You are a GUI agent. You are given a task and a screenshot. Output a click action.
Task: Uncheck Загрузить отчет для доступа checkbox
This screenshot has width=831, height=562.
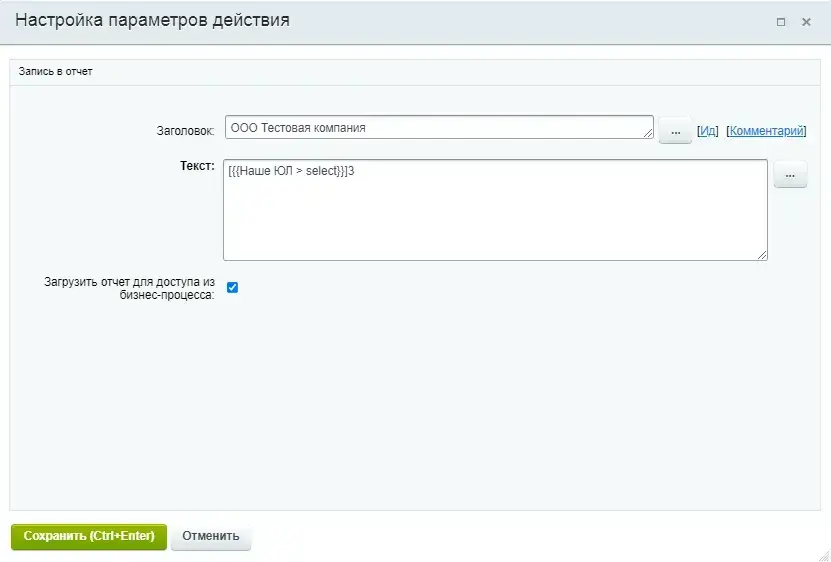point(232,287)
